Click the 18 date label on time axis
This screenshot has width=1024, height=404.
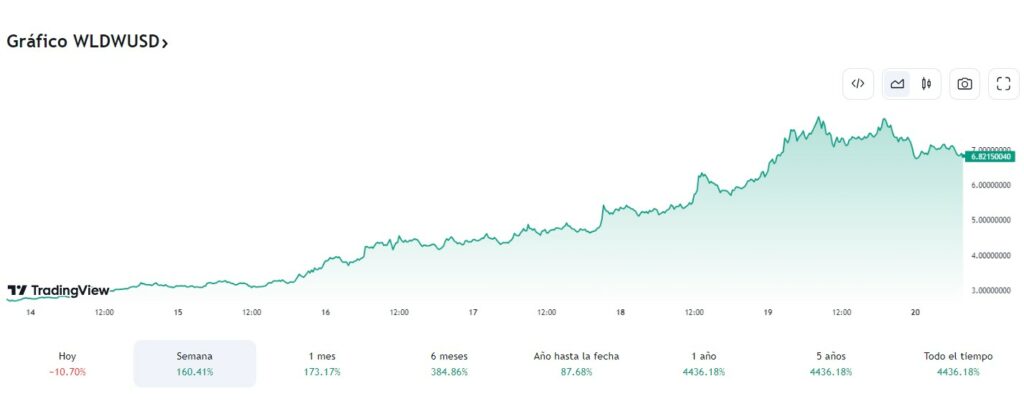tap(621, 312)
